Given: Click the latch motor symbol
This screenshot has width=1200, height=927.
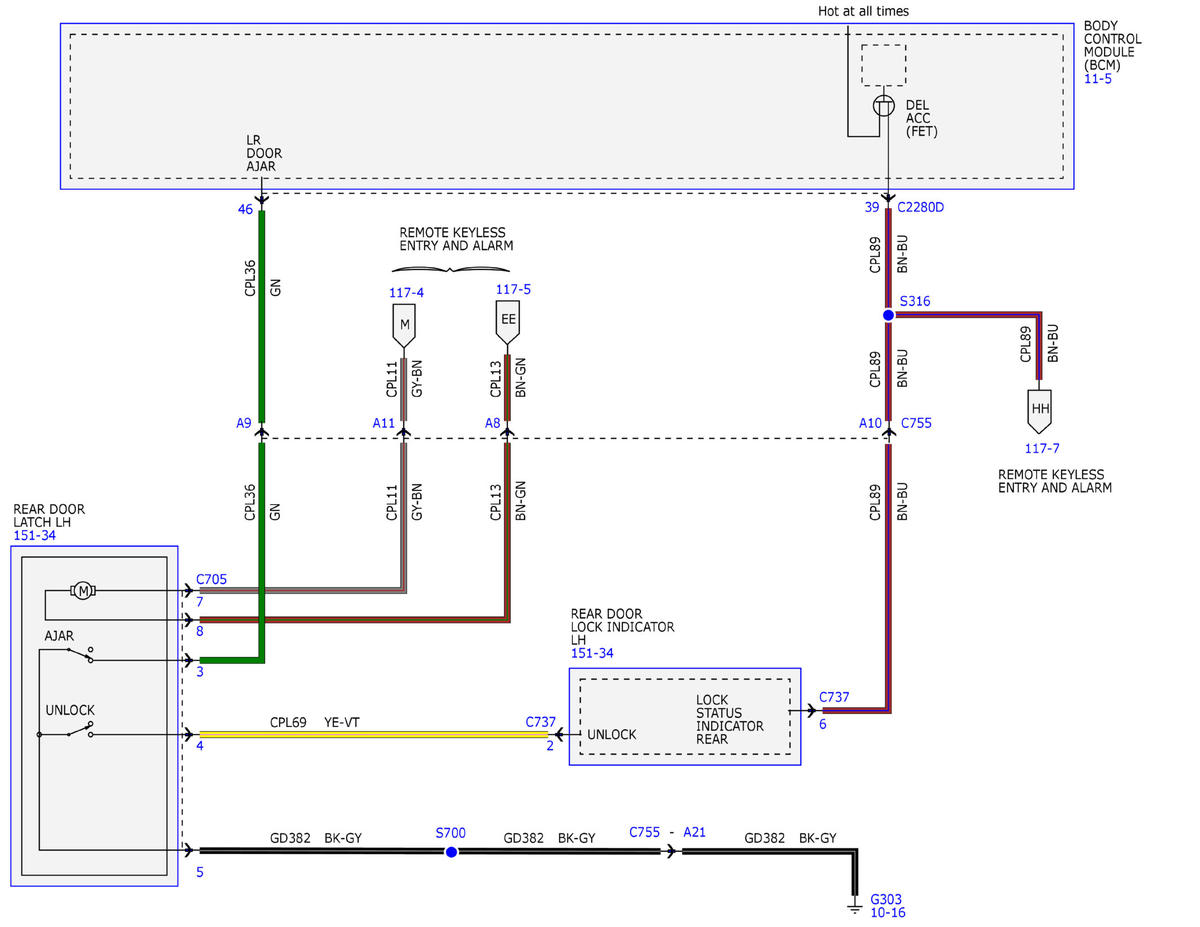Looking at the screenshot, I should pos(83,590).
